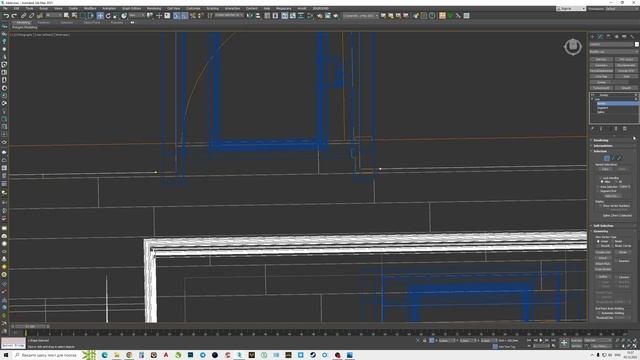Choose the Select Object tool
640x360 pixels.
67,16
